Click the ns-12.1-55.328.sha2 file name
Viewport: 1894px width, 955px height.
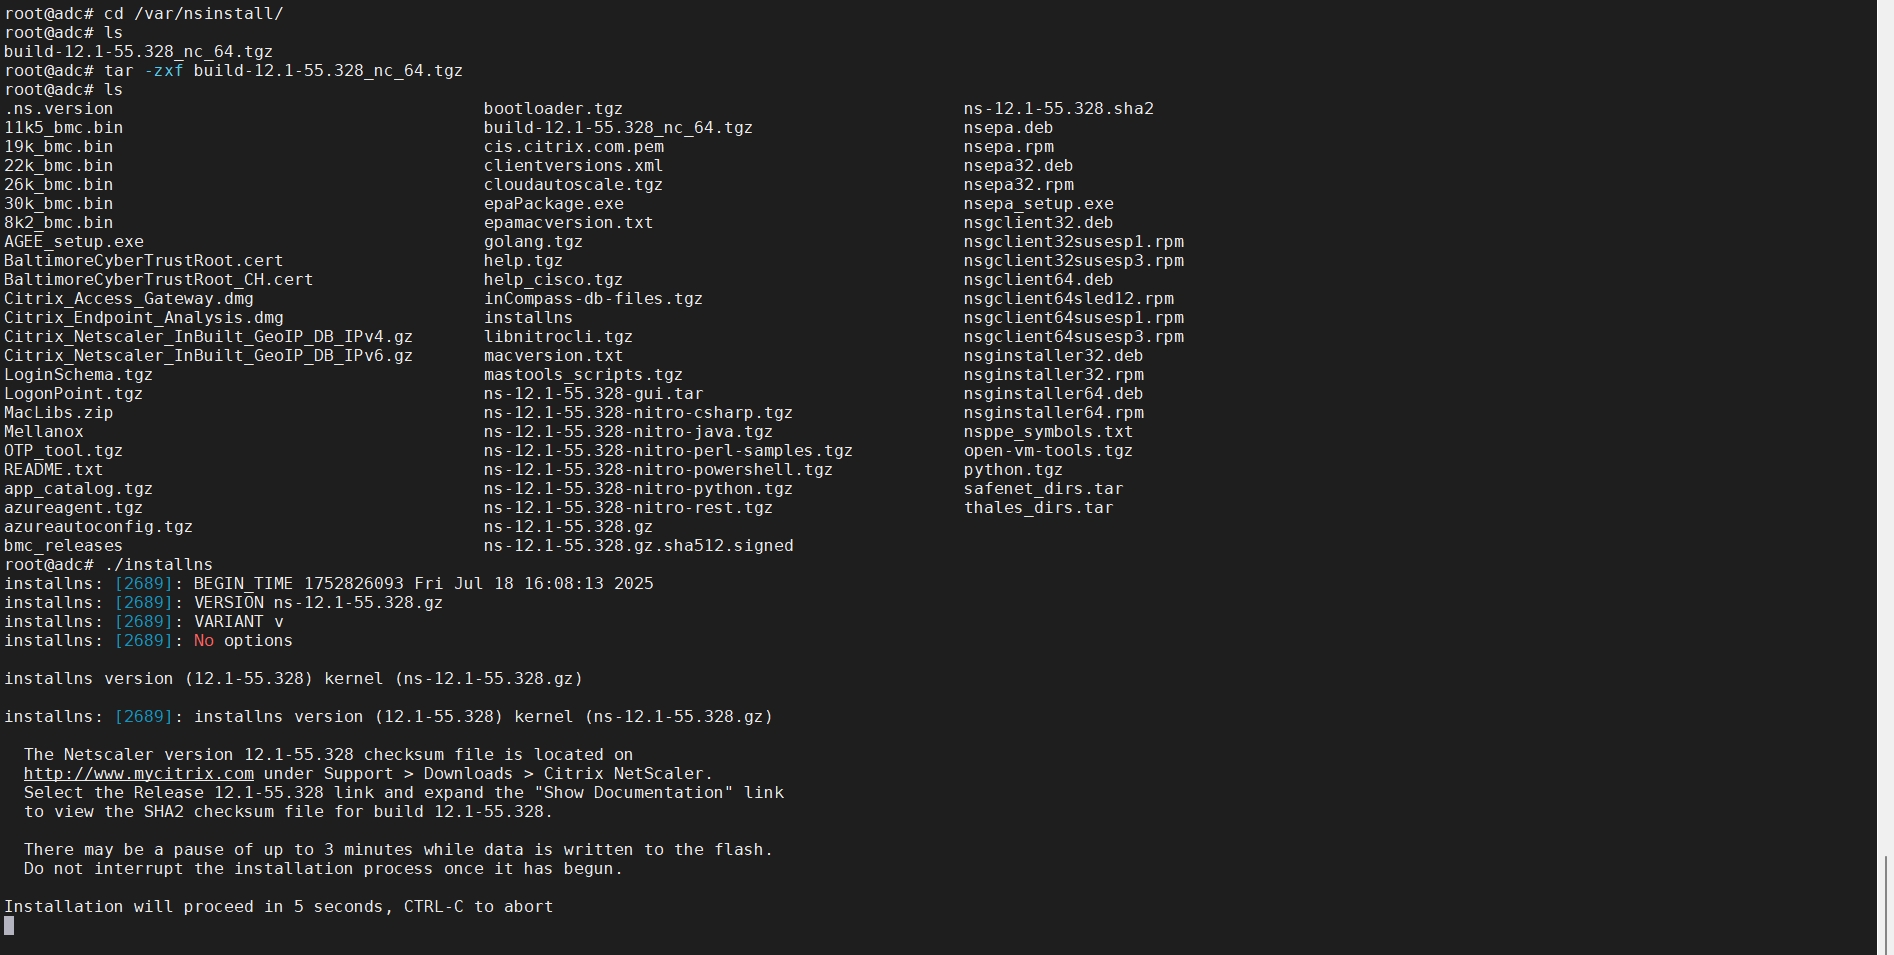click(x=1058, y=109)
